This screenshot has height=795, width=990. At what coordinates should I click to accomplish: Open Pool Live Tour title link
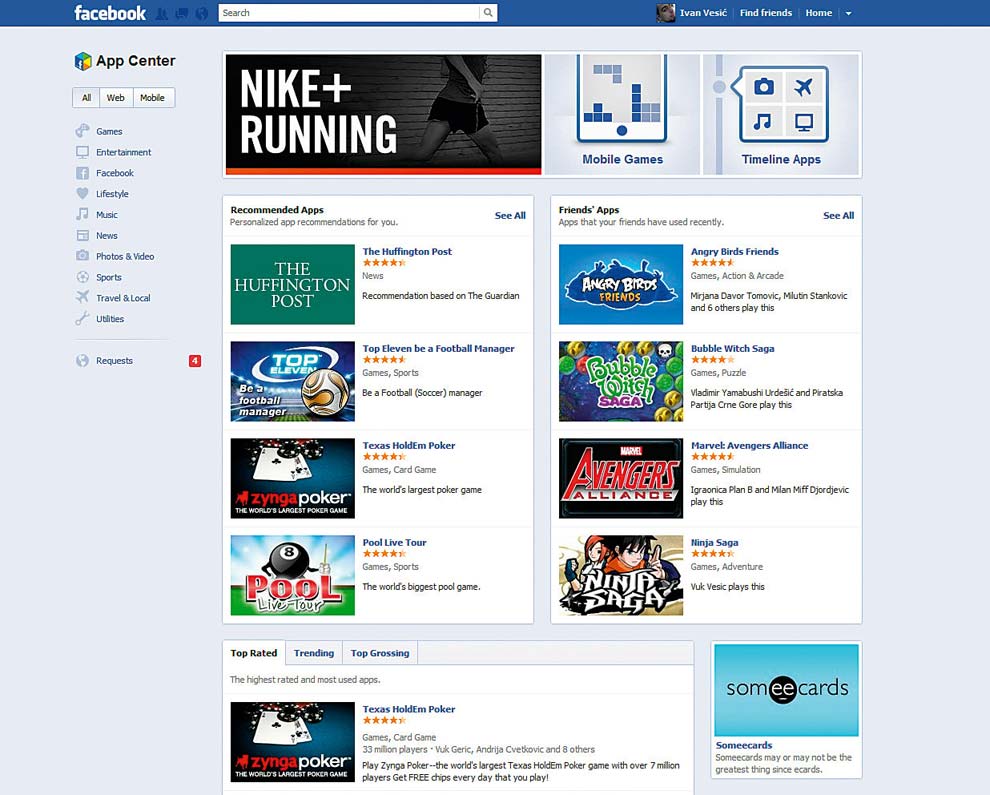click(x=395, y=542)
